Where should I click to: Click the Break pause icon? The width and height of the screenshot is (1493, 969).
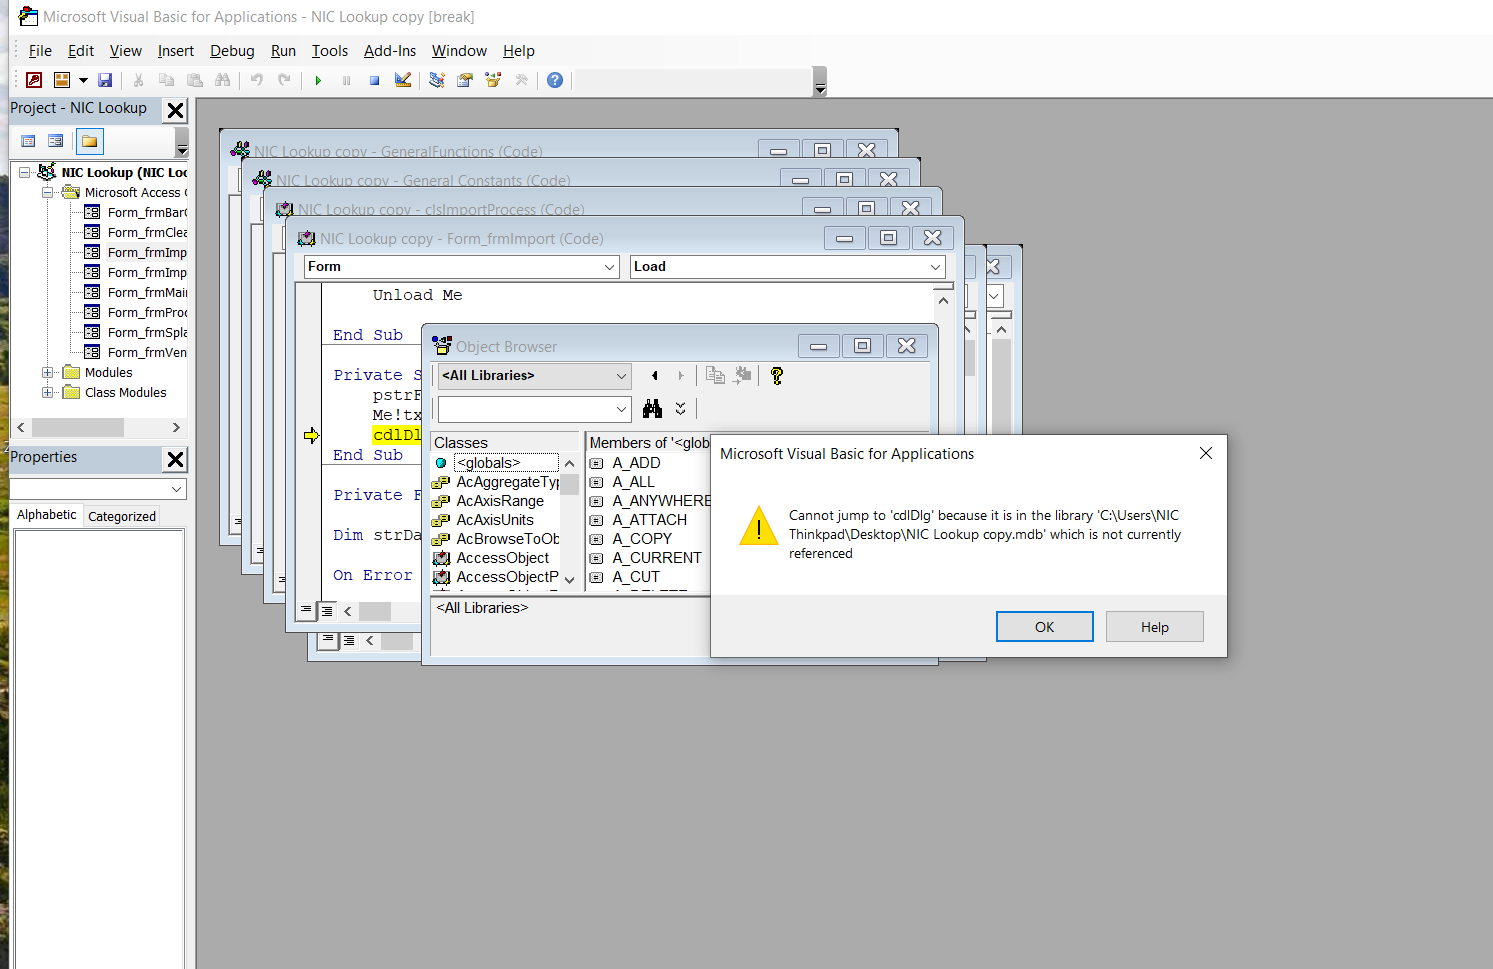(346, 80)
